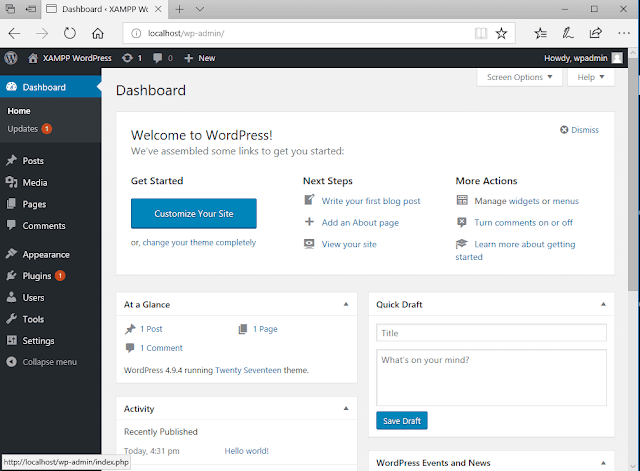
Task: Click the WordPress logo in admin bar
Action: click(11, 58)
